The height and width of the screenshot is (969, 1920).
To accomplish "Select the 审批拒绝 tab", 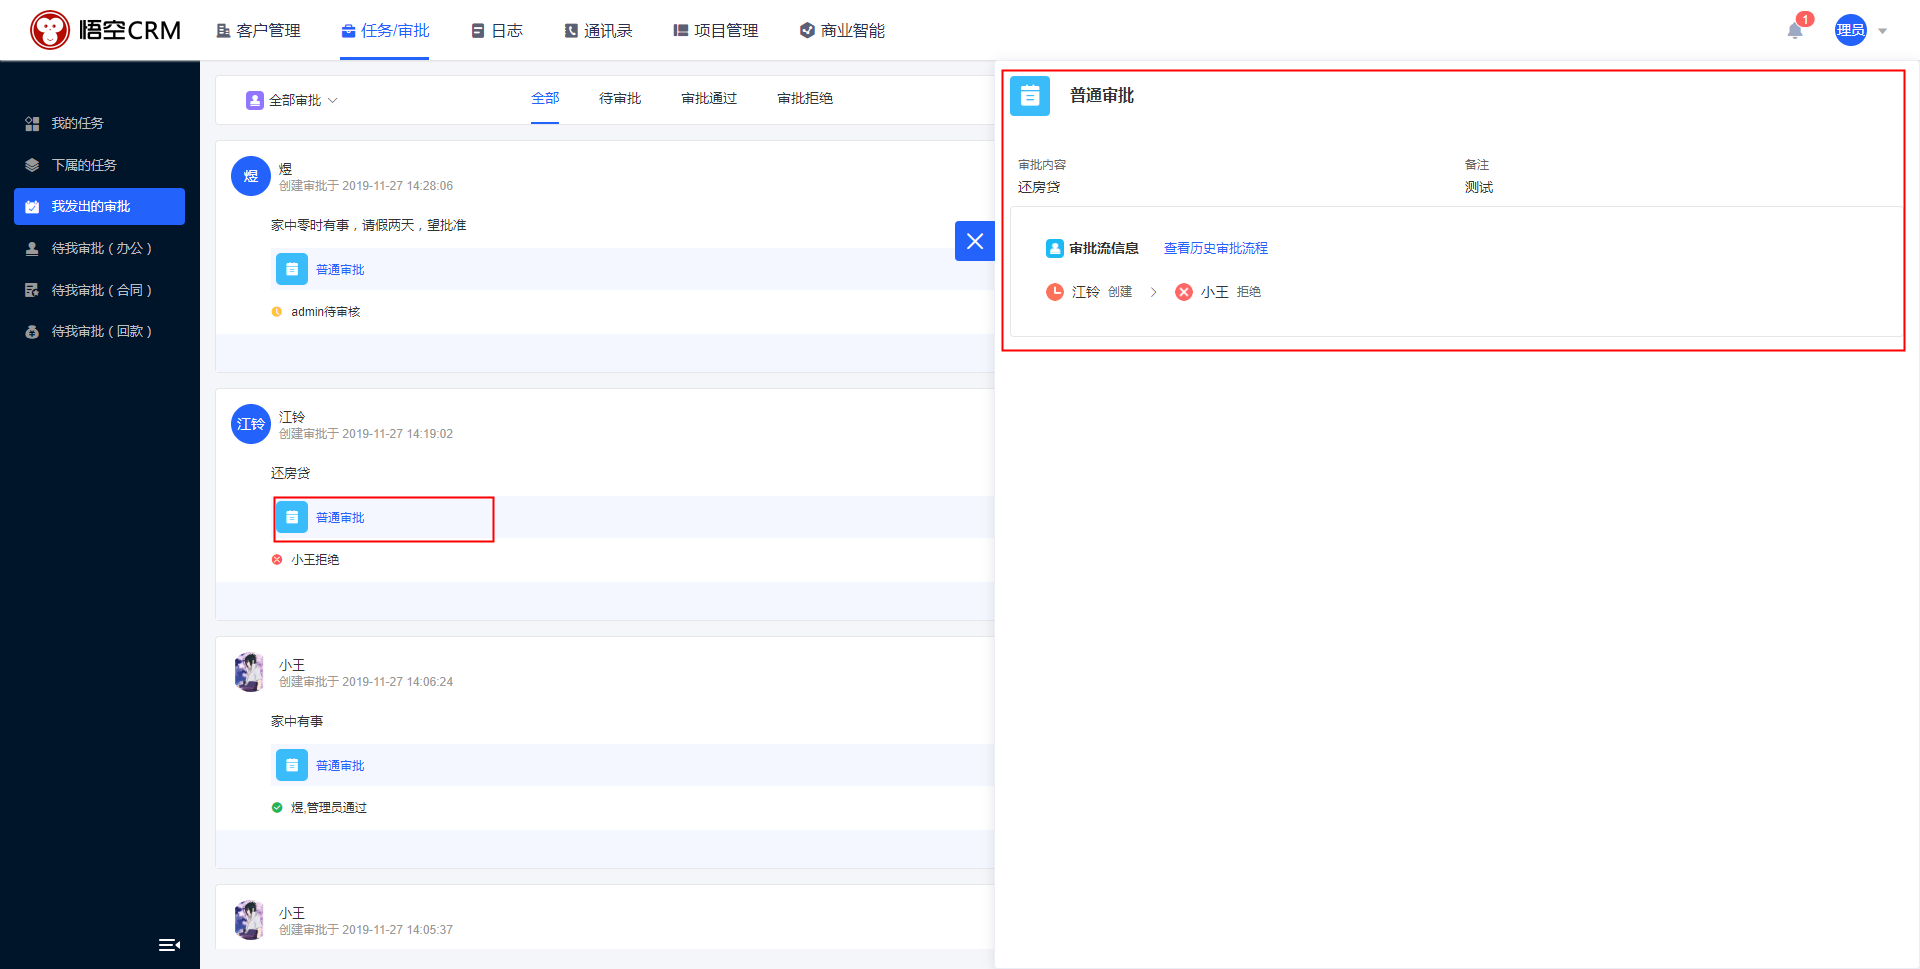I will (804, 98).
